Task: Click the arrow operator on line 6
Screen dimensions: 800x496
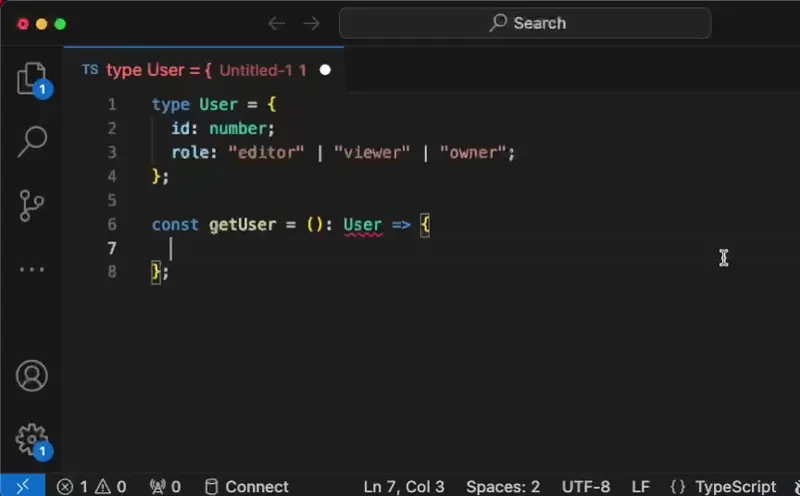Action: pos(401,225)
